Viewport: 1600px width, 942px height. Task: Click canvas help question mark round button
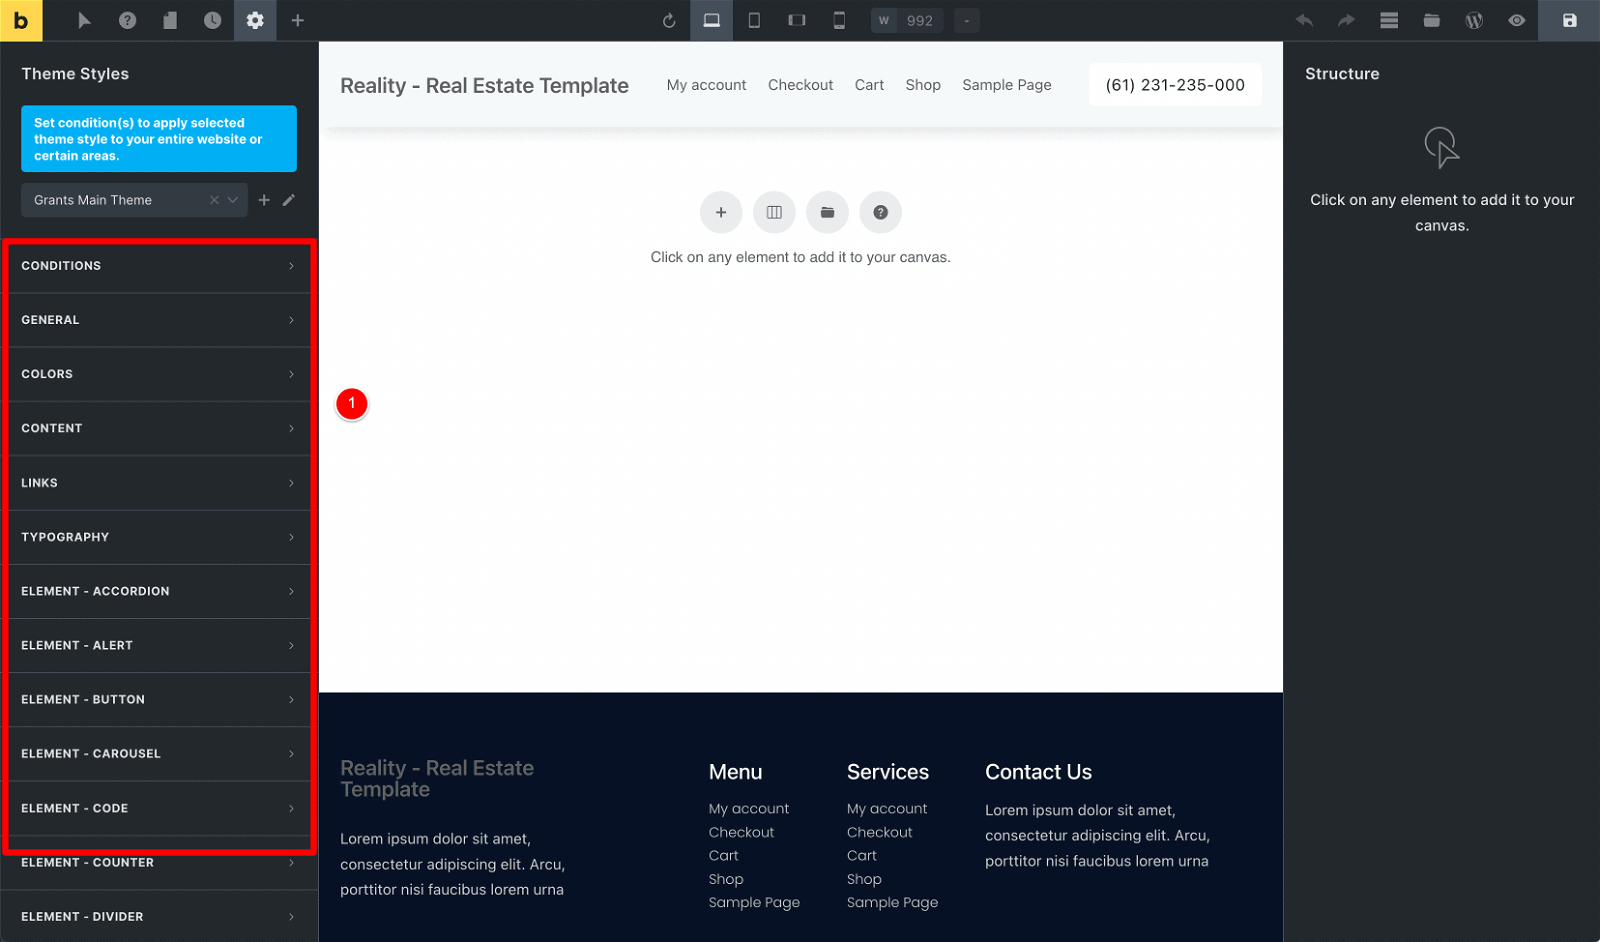click(x=880, y=212)
